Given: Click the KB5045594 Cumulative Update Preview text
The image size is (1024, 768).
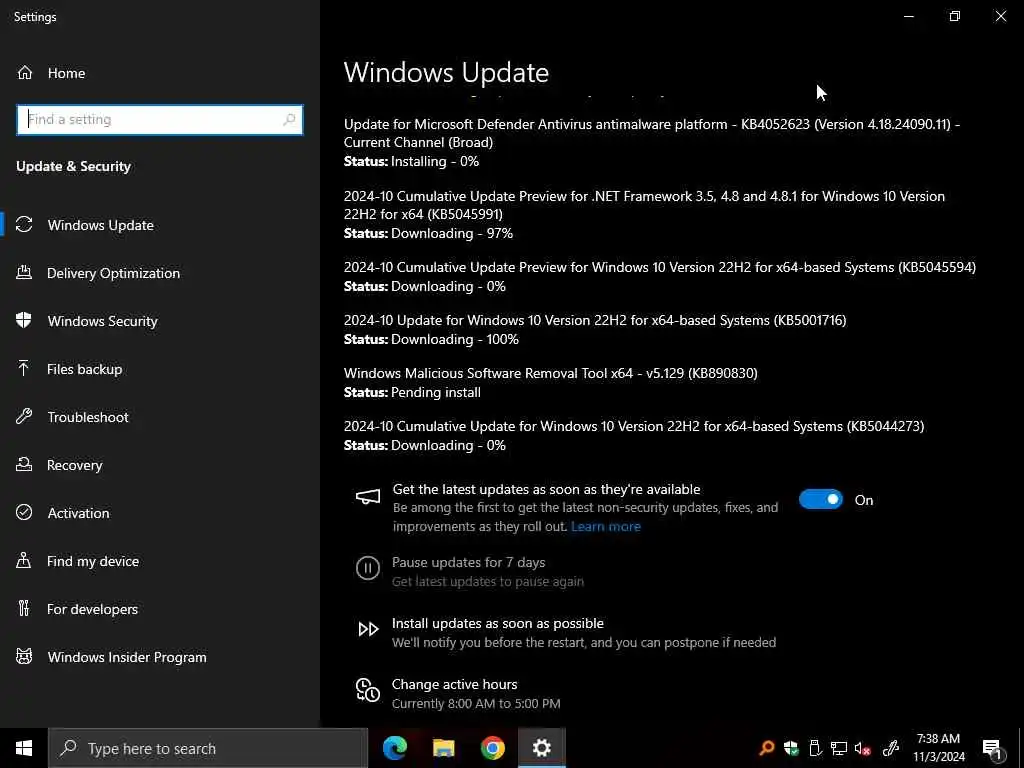Looking at the screenshot, I should (660, 267).
